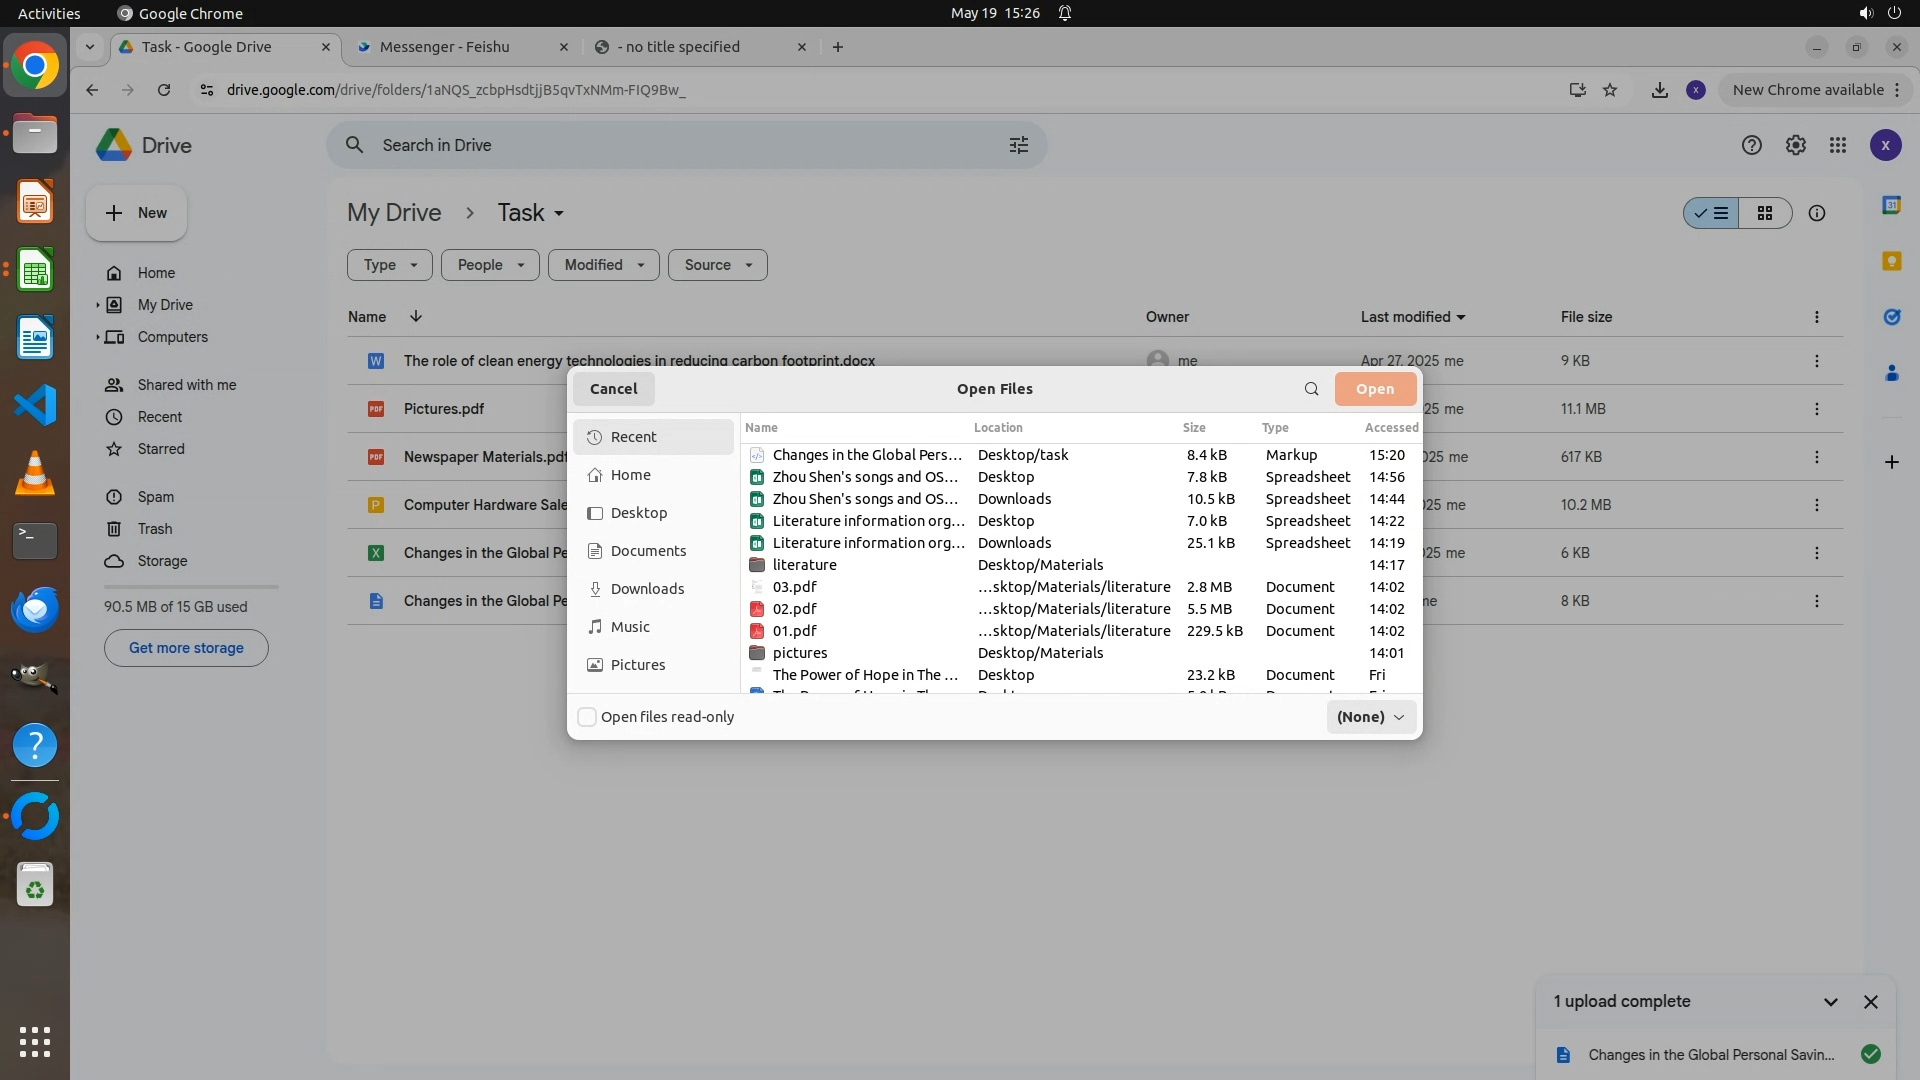The width and height of the screenshot is (1920, 1080).
Task: Select 02.pdf in the file list
Action: [794, 609]
